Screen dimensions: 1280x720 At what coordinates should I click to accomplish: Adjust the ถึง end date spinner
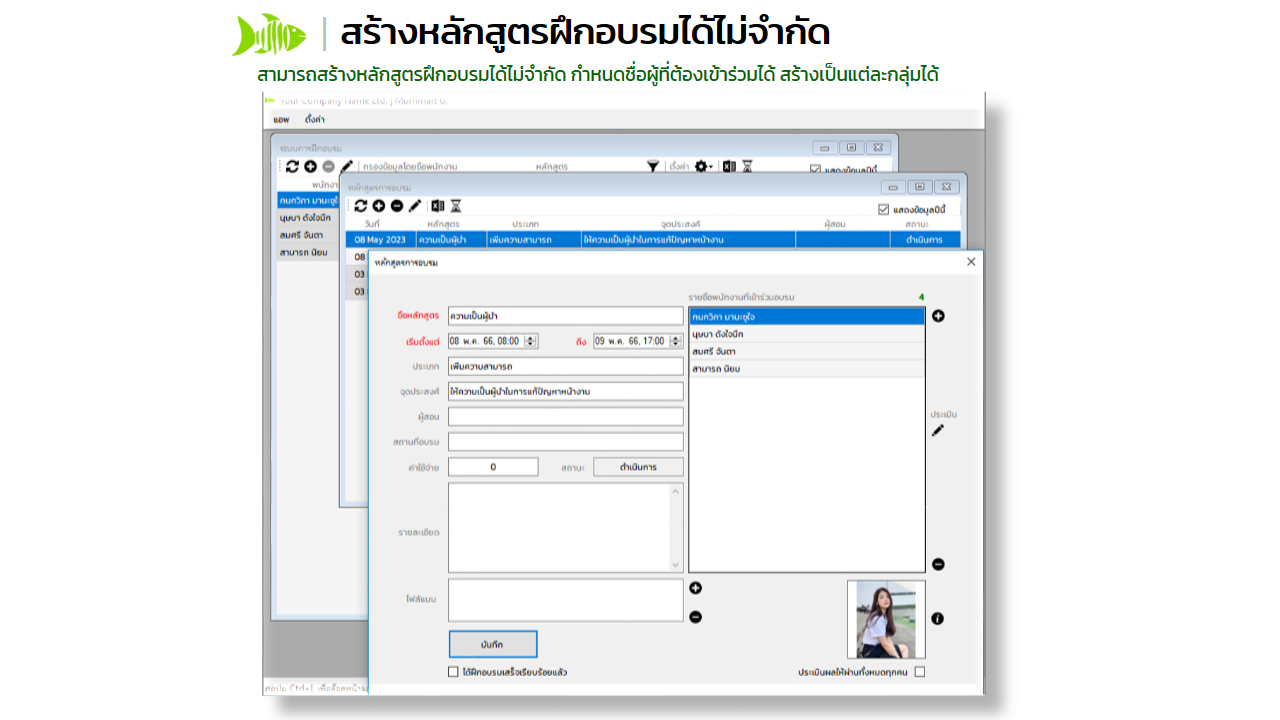[x=677, y=341]
